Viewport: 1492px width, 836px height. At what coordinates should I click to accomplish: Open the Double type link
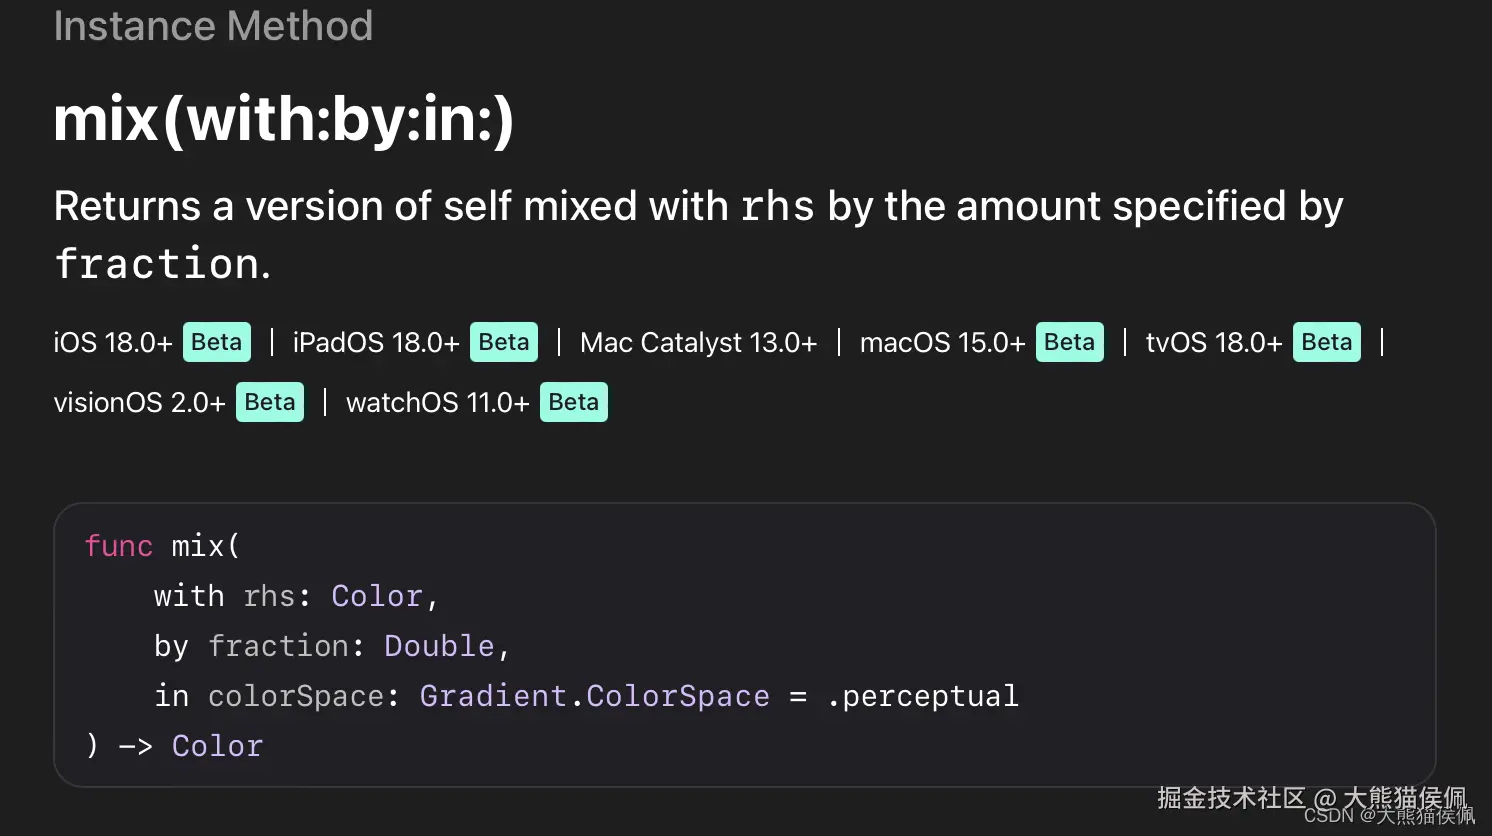tap(439, 646)
